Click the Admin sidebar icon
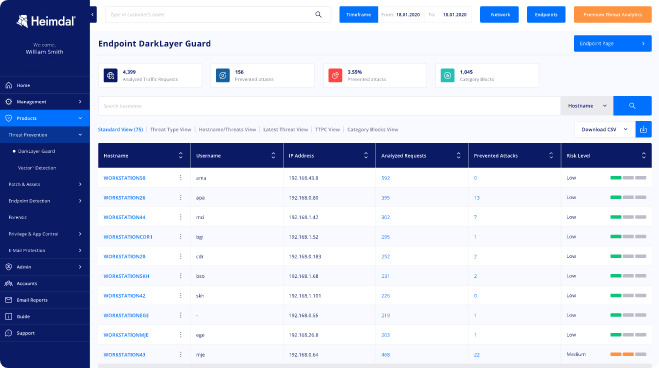This screenshot has width=659, height=368. click(8, 267)
